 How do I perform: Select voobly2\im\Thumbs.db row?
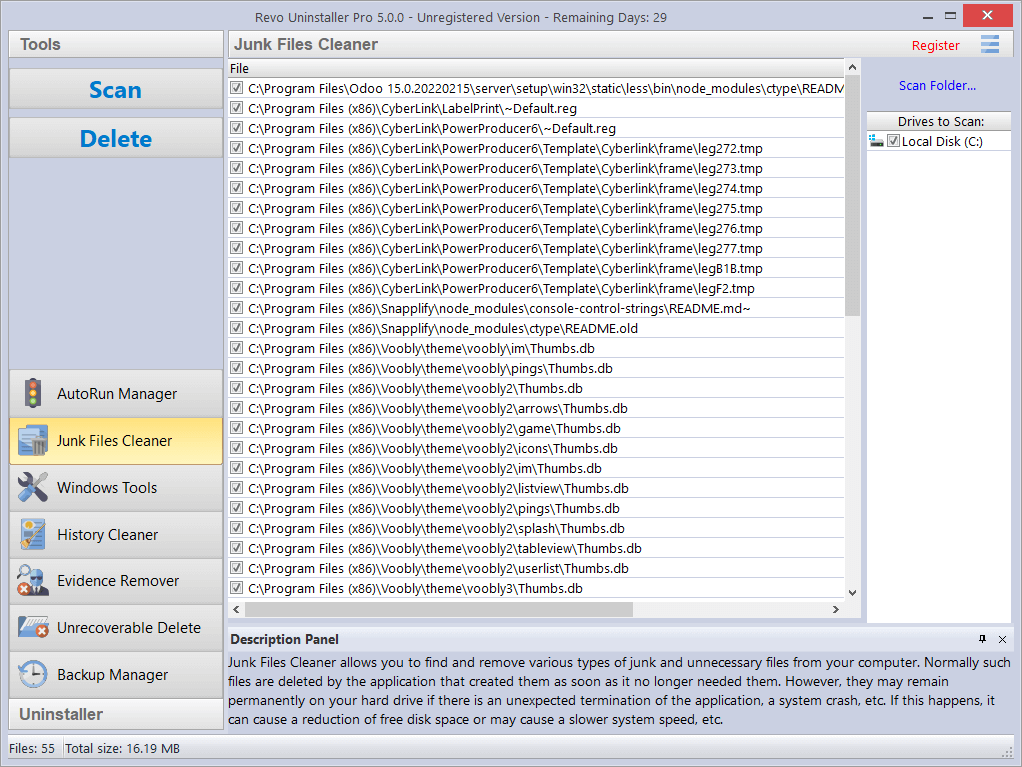(x=536, y=468)
